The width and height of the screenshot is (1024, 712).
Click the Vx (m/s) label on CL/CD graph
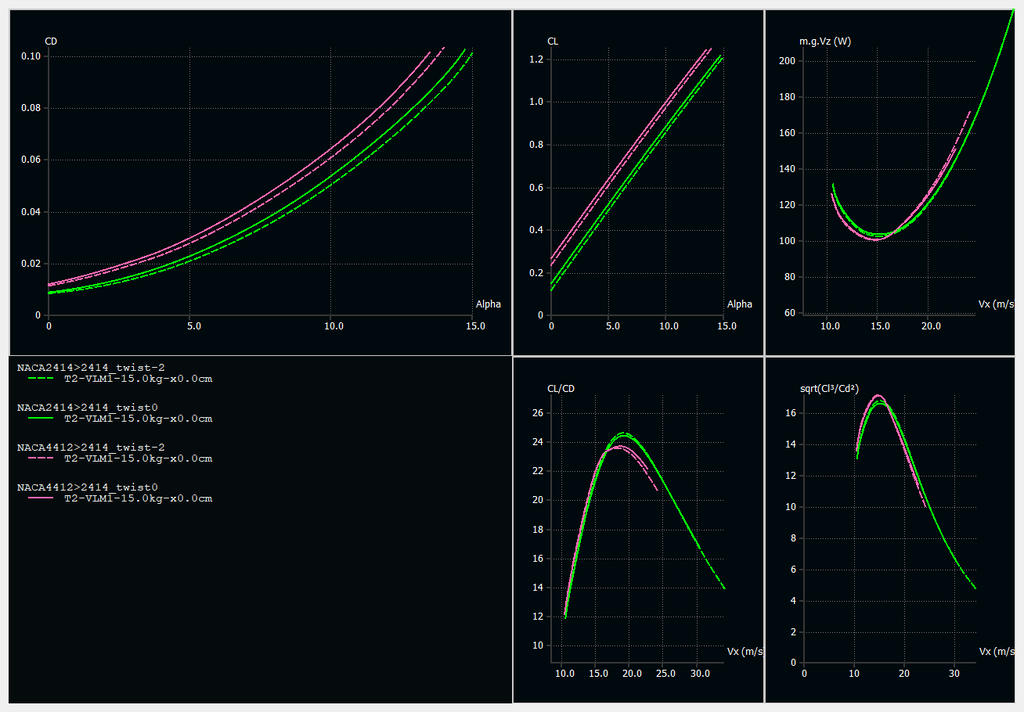click(x=744, y=651)
